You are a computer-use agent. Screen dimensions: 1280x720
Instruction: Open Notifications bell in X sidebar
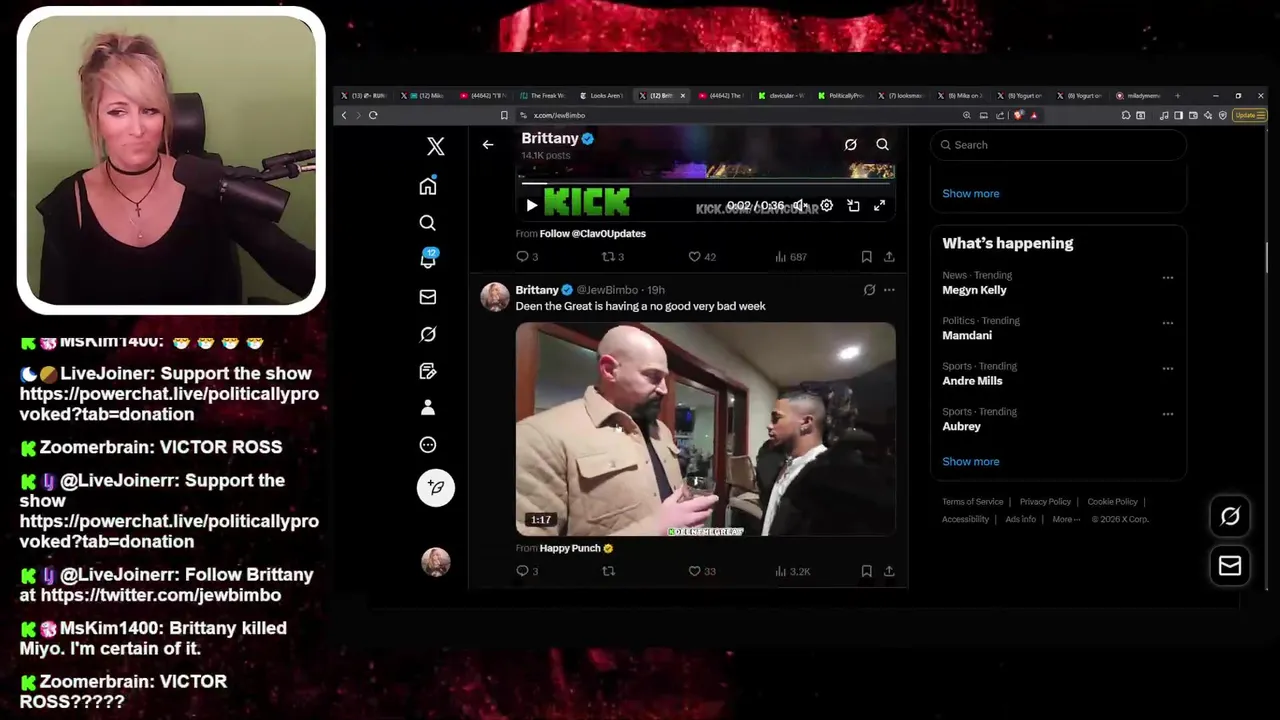click(x=428, y=259)
